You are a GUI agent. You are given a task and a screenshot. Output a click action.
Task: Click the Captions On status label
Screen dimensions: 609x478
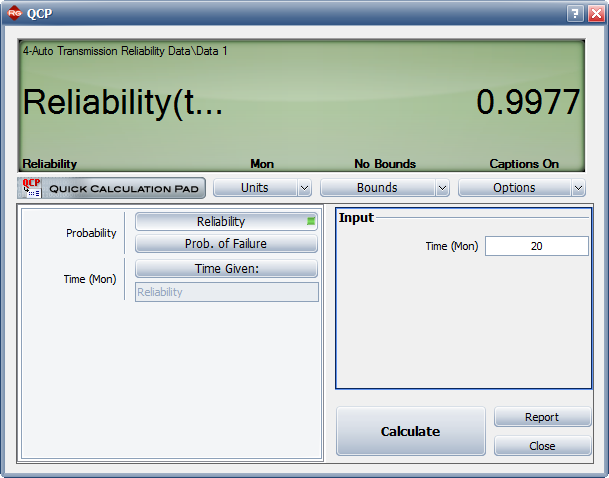tap(524, 164)
